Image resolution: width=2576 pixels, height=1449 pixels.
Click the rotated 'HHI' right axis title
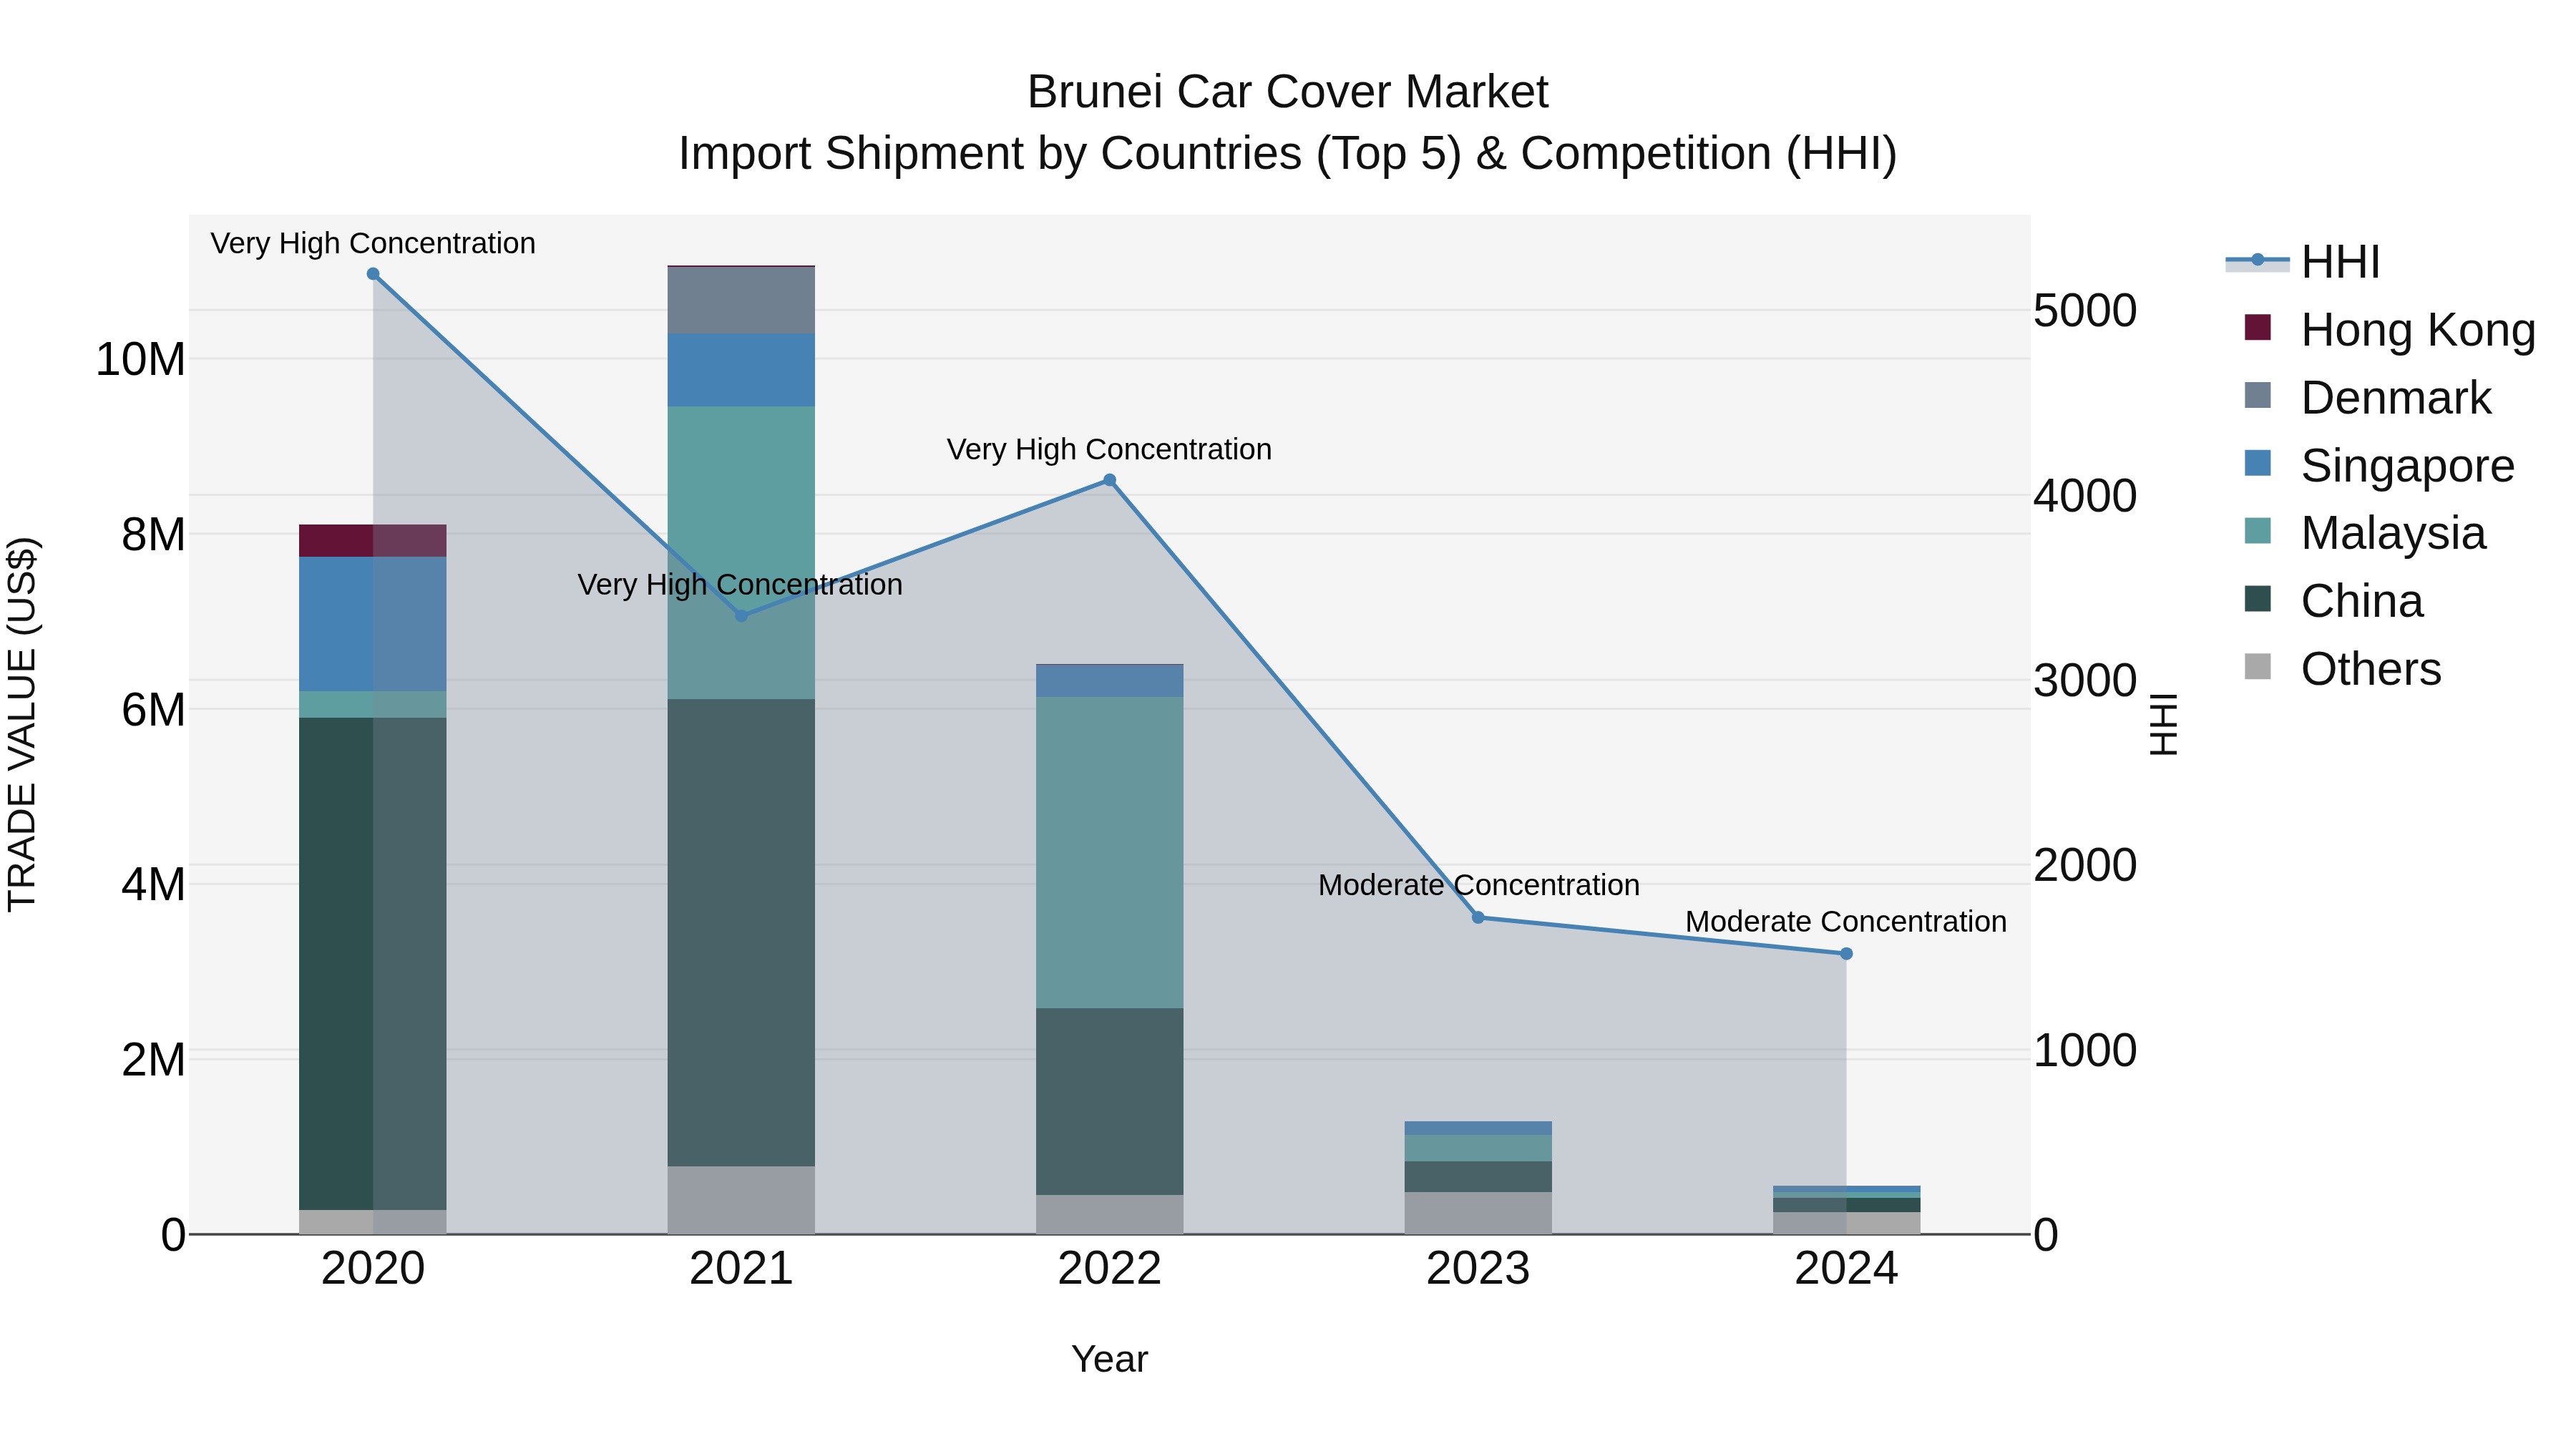pyautogui.click(x=2163, y=724)
